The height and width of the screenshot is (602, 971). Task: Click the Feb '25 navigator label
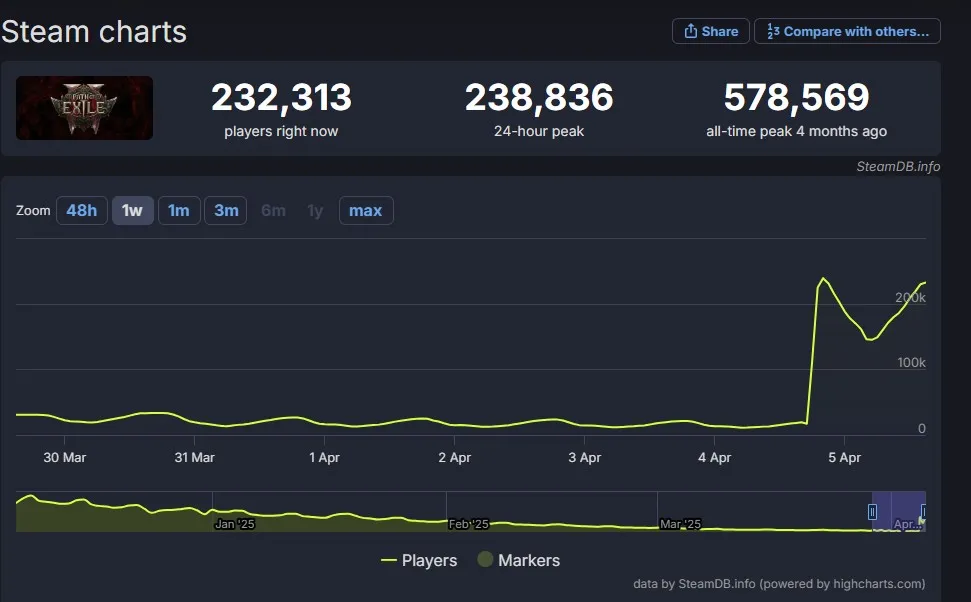pyautogui.click(x=469, y=524)
